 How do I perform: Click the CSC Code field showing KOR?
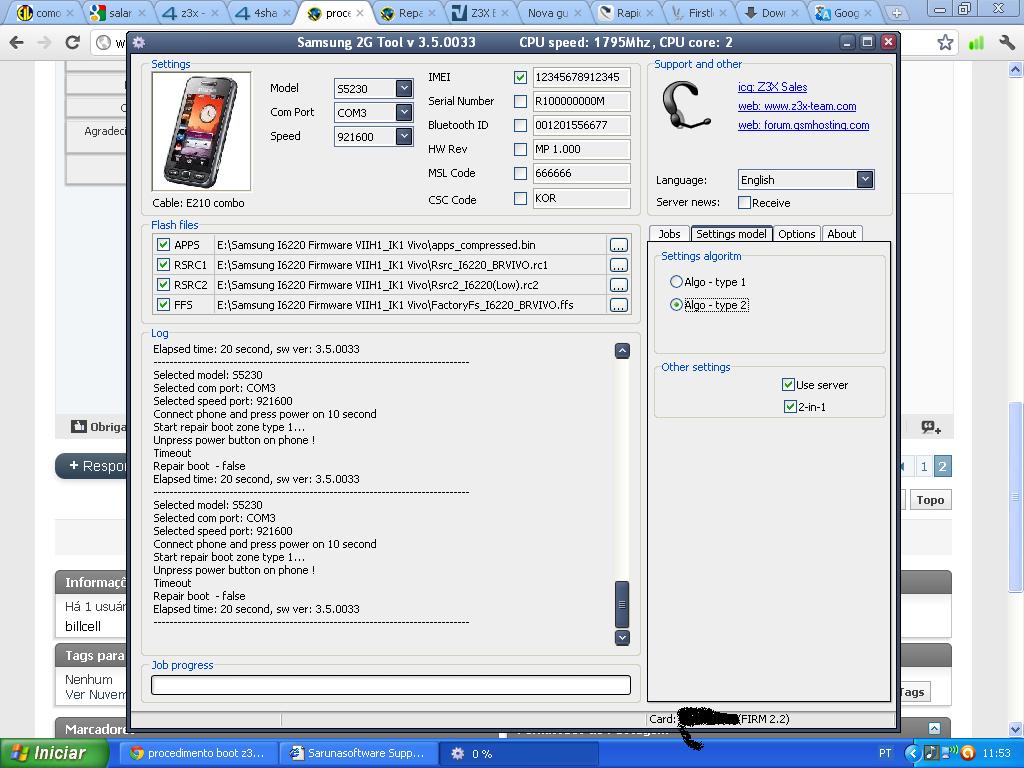(x=581, y=198)
